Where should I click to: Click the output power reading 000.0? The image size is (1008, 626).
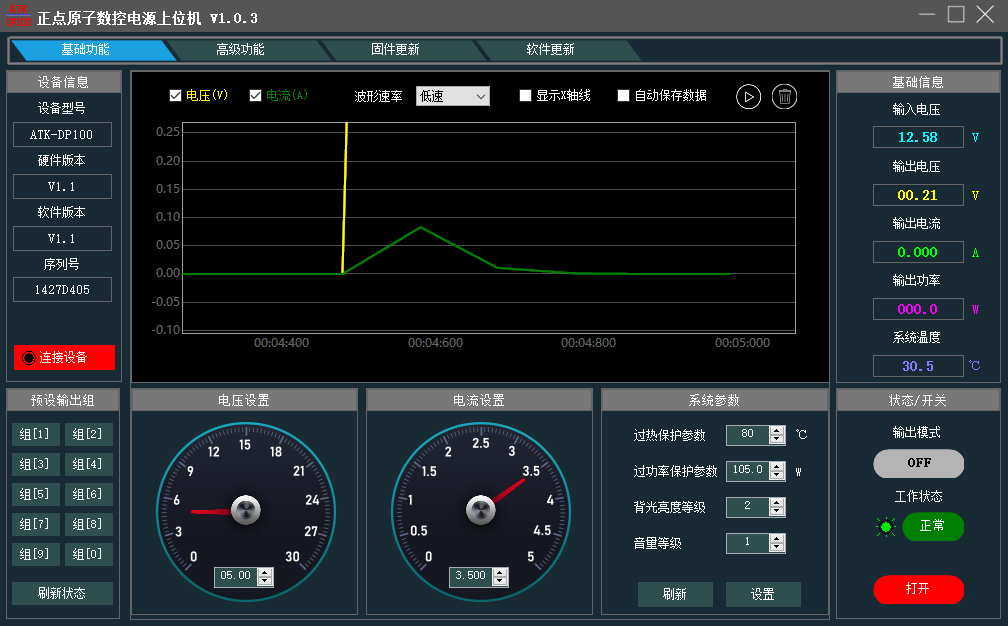pos(918,309)
